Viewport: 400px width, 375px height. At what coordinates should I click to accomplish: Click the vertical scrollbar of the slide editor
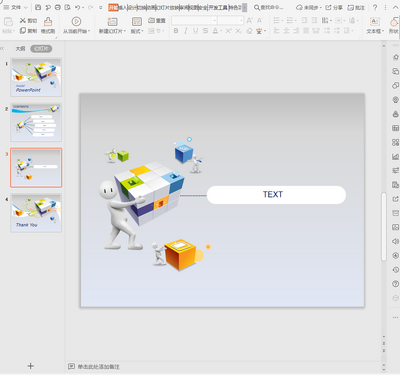point(384,226)
